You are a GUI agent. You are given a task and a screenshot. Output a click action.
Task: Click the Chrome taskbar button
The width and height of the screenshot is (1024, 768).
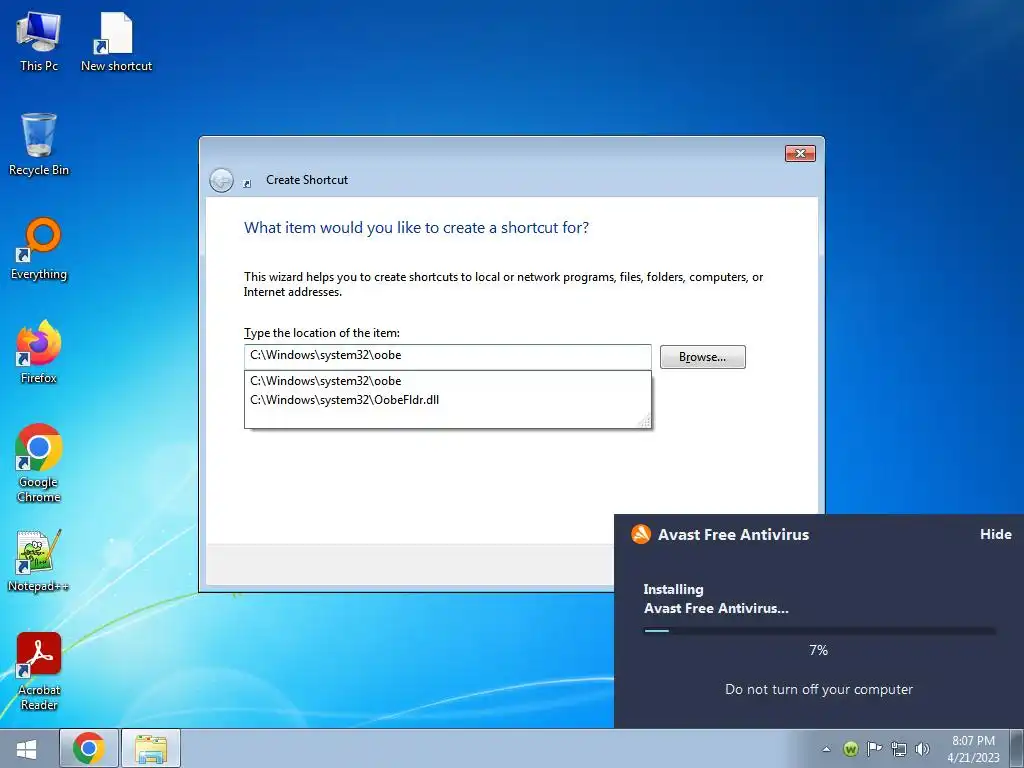[x=89, y=748]
